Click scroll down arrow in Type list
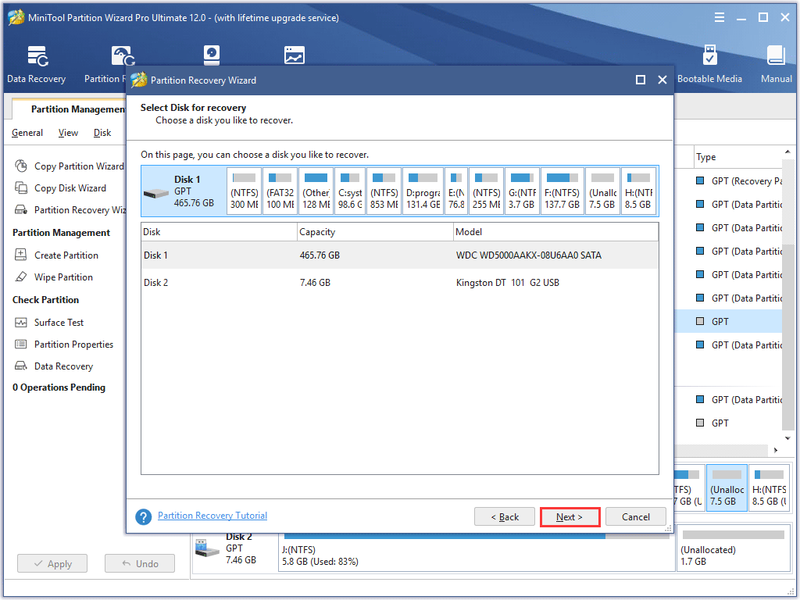Viewport: 800px width, 600px height. 787,438
